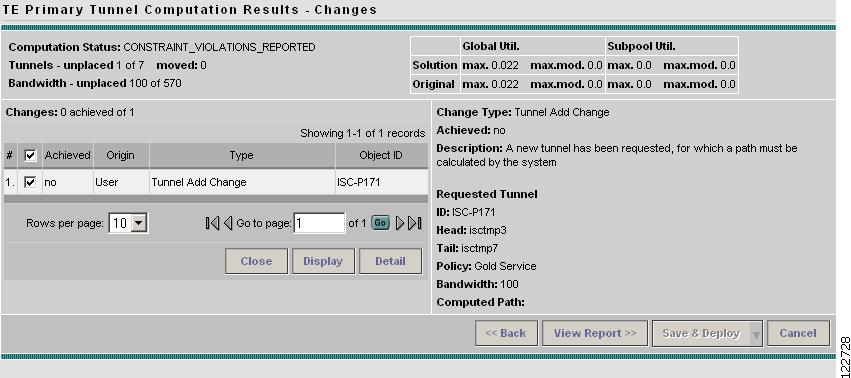Click the Original row label in utilization table

coord(434,84)
